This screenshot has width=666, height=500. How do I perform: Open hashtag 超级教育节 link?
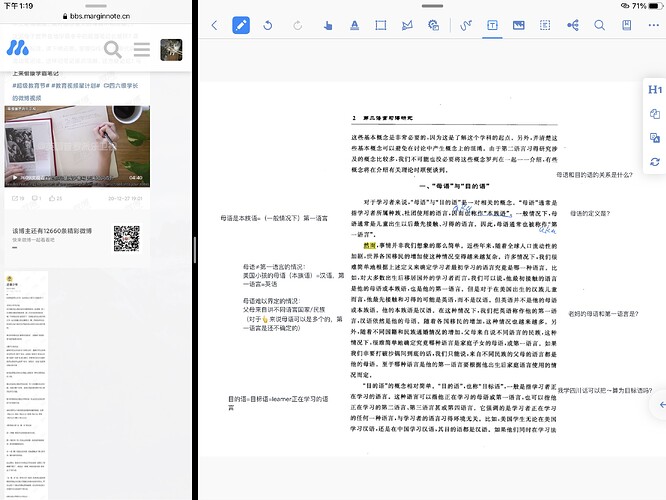click(x=31, y=85)
